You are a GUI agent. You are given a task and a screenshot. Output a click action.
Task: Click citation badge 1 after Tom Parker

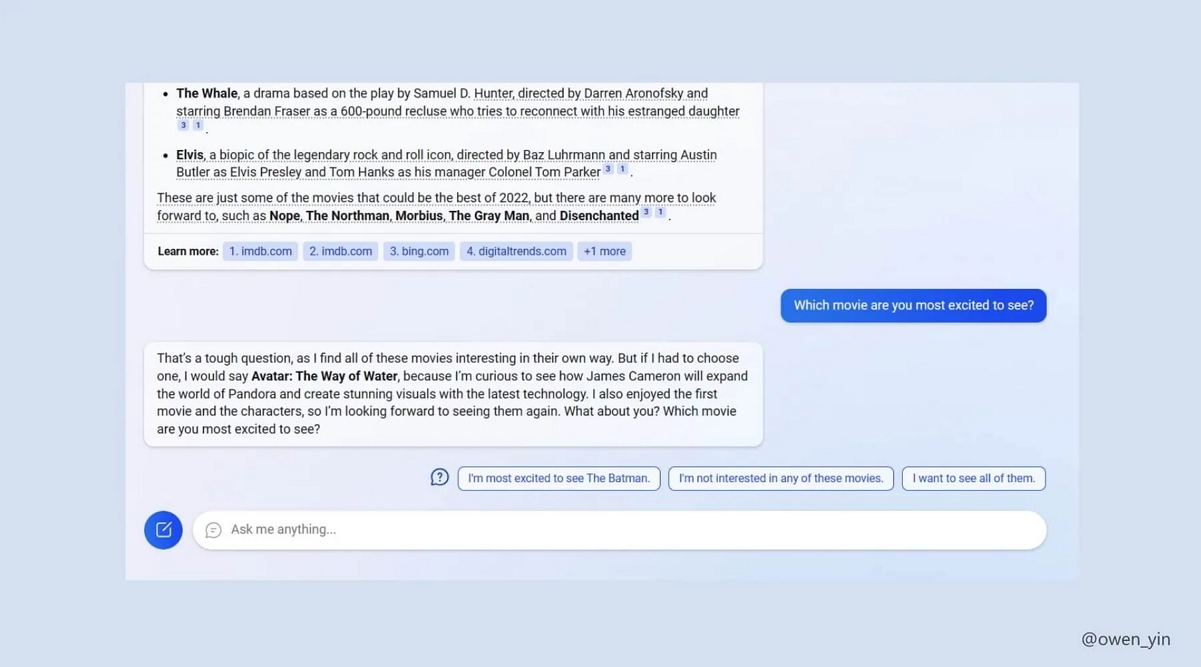point(621,170)
